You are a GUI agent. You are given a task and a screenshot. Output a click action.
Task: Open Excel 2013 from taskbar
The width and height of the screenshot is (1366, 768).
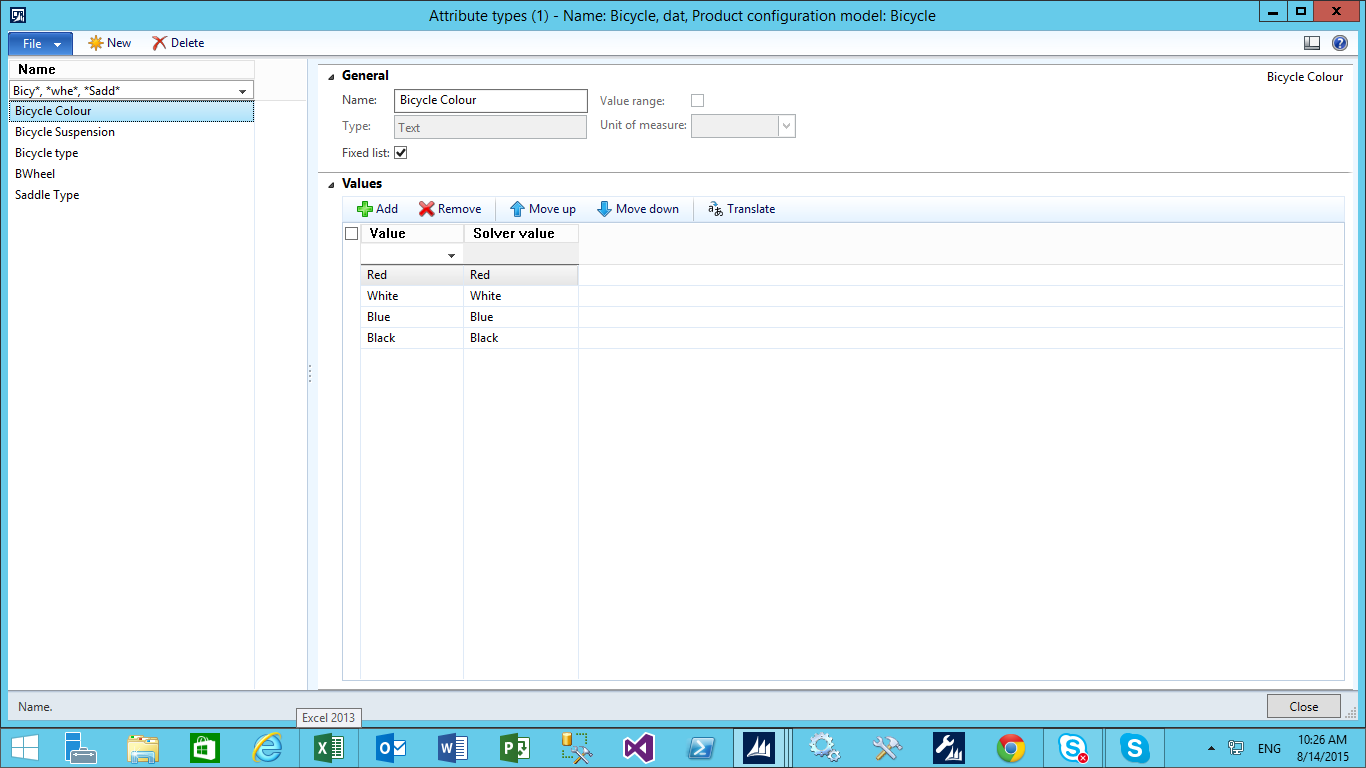[329, 747]
